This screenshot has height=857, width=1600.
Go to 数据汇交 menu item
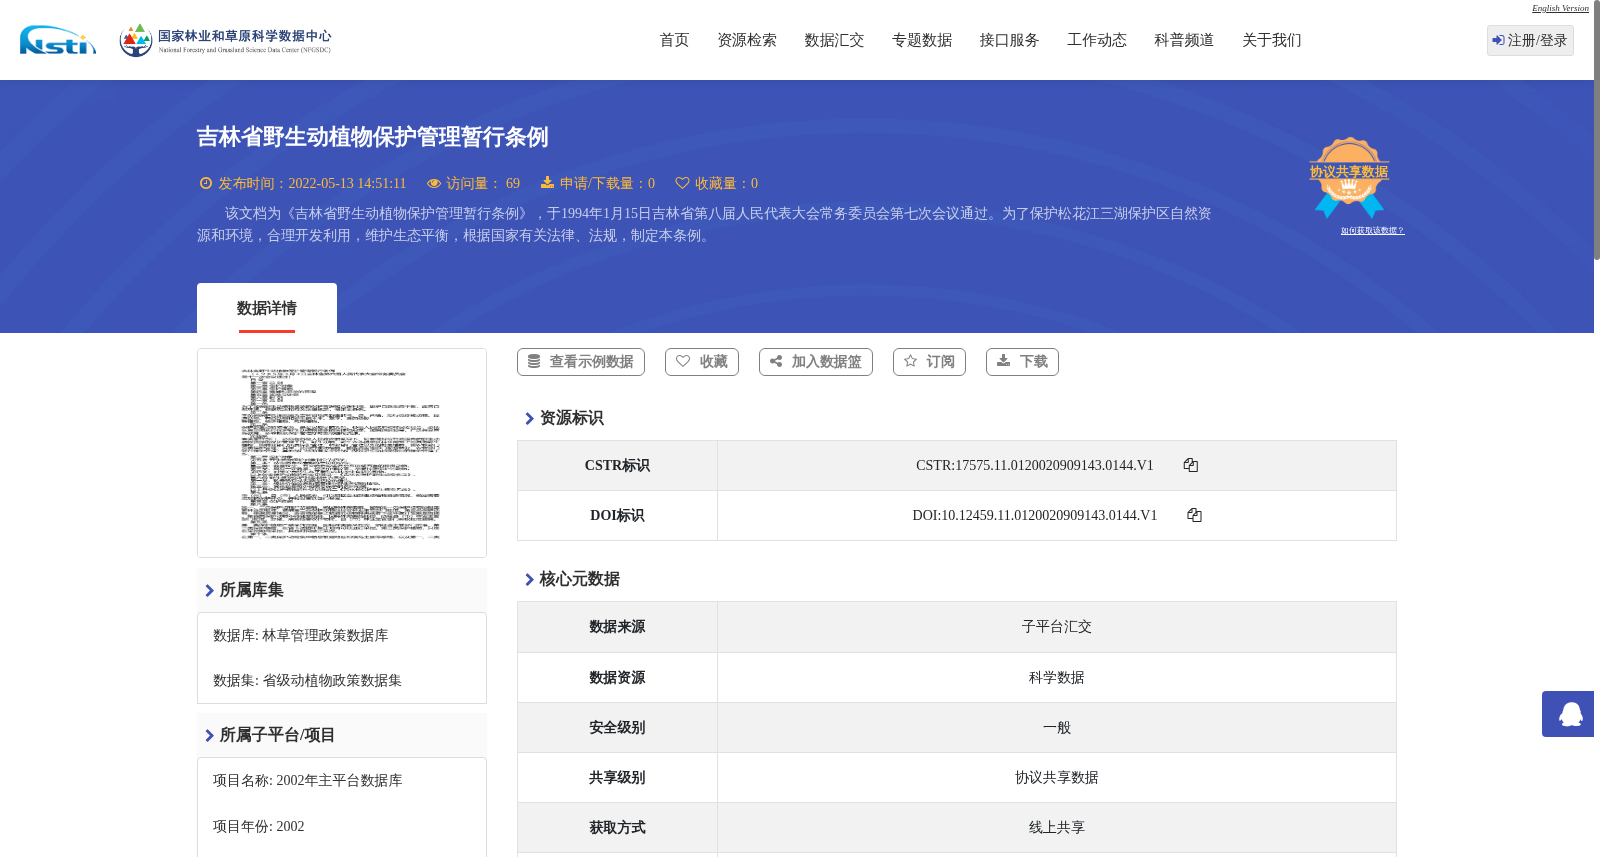[x=834, y=40]
